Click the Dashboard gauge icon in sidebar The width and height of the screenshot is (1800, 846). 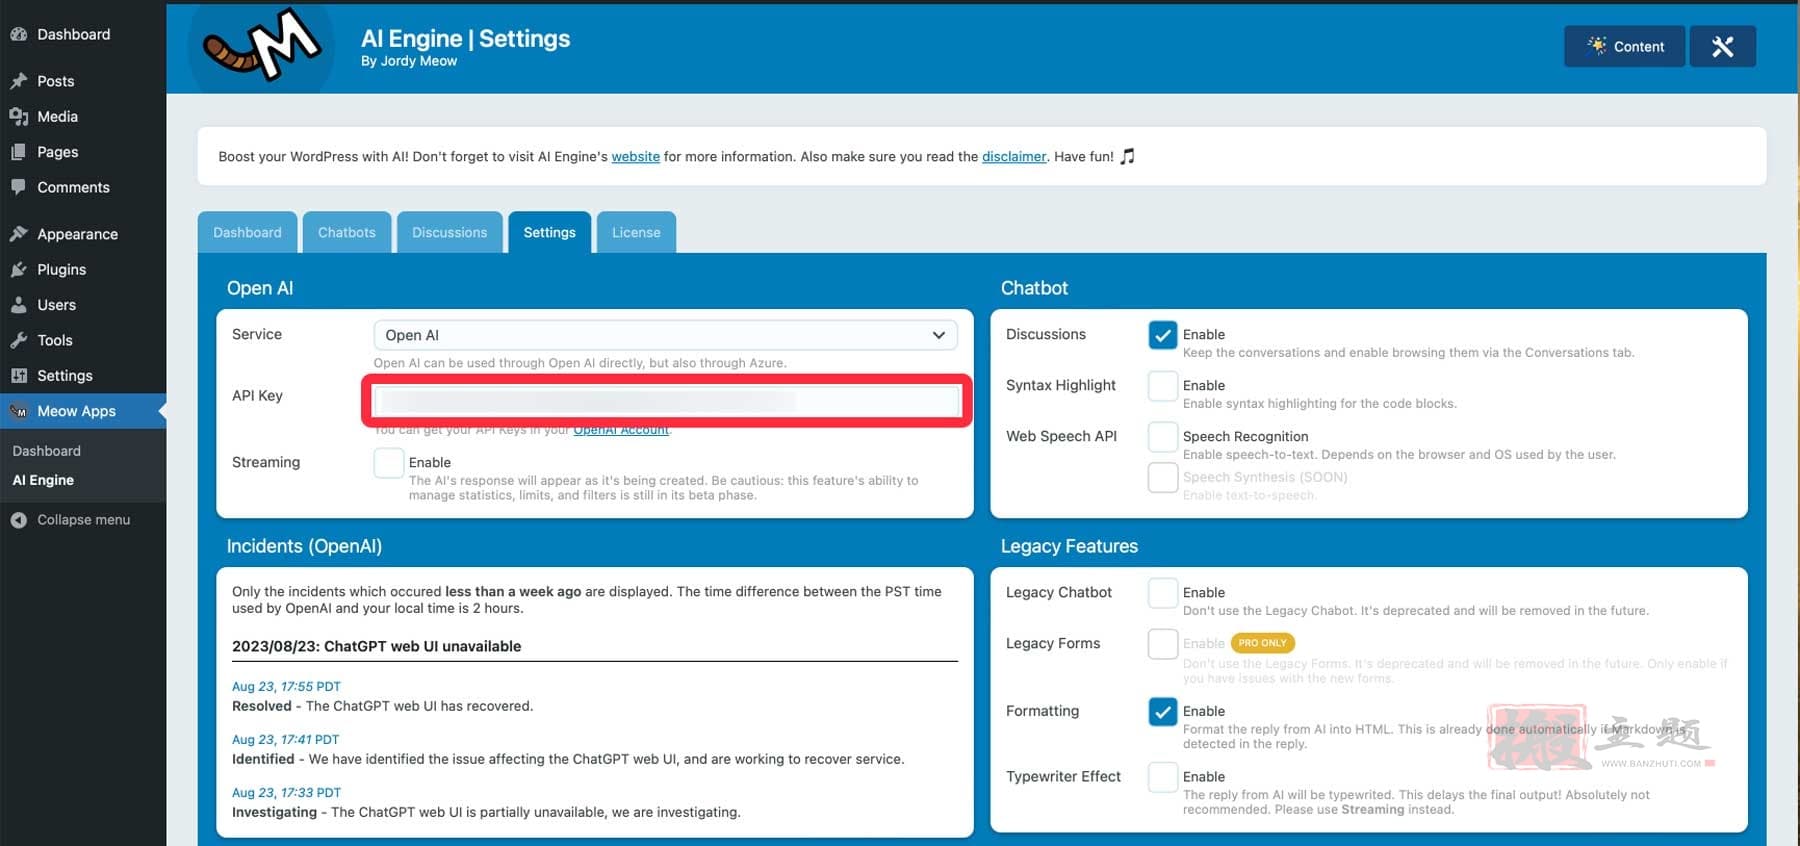pyautogui.click(x=18, y=34)
